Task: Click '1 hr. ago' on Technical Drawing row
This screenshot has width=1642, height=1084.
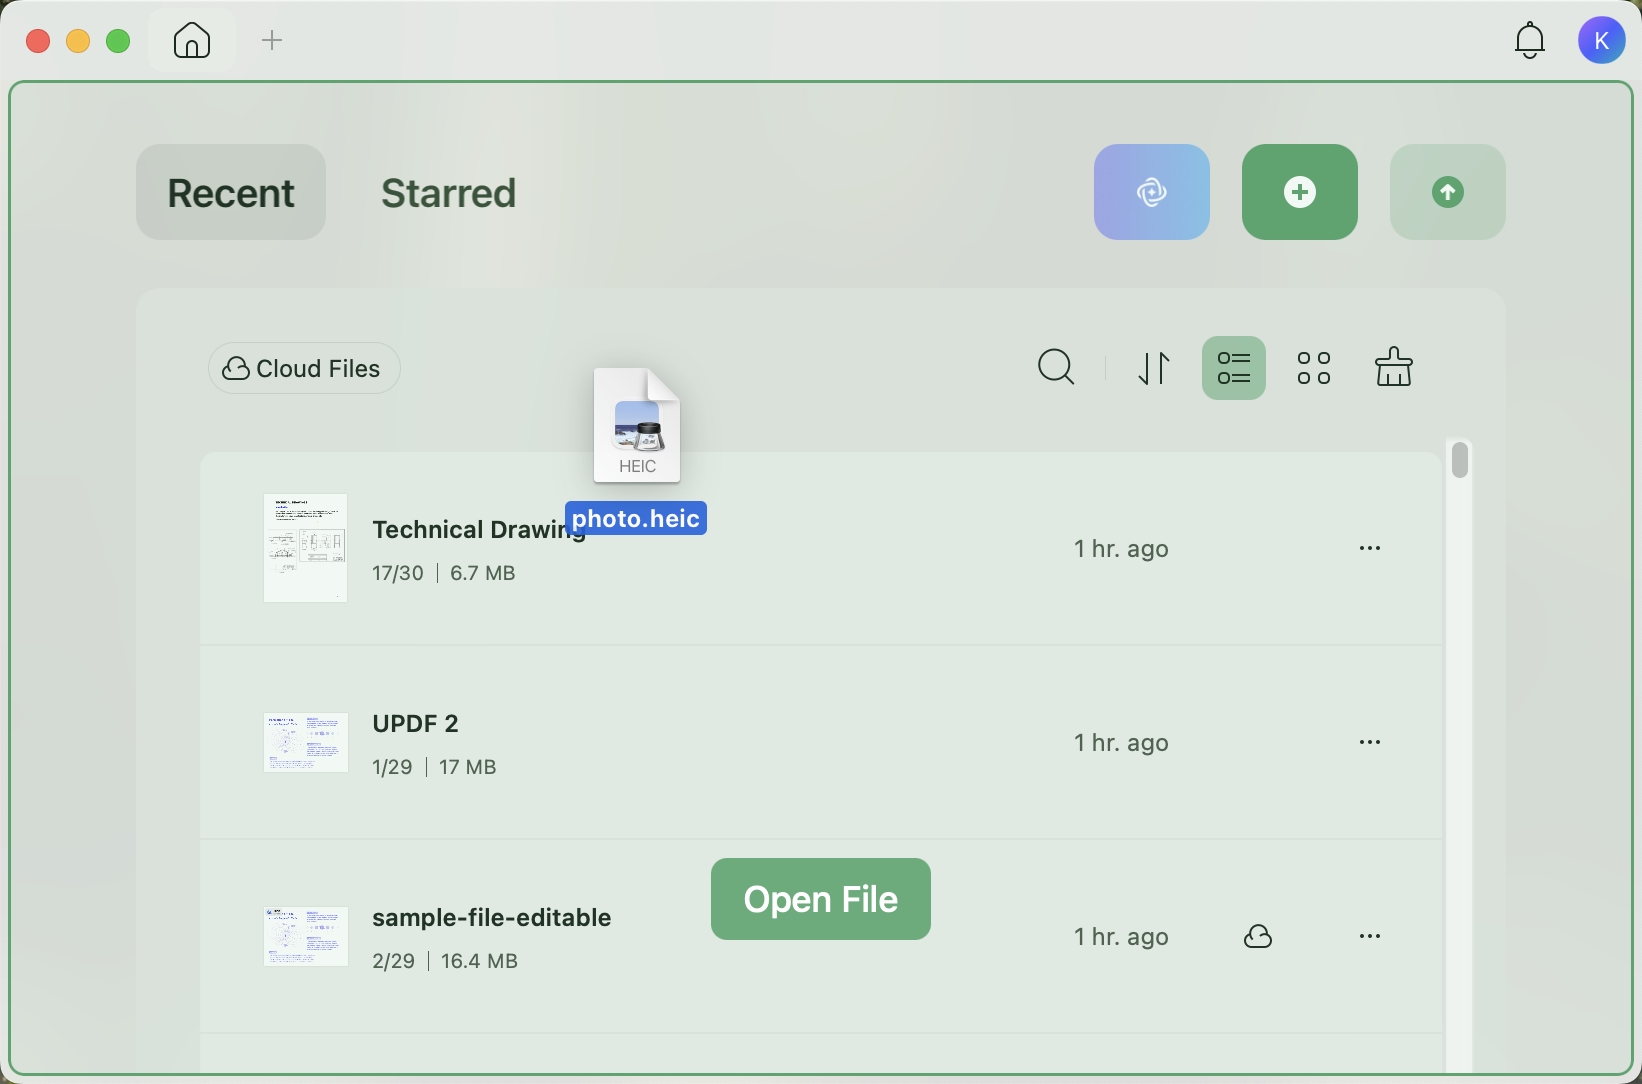Action: click(x=1121, y=549)
